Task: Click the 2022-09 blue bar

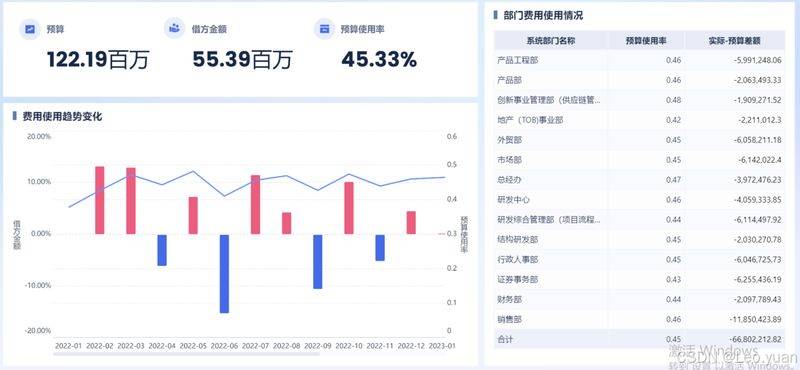Action: 318,262
